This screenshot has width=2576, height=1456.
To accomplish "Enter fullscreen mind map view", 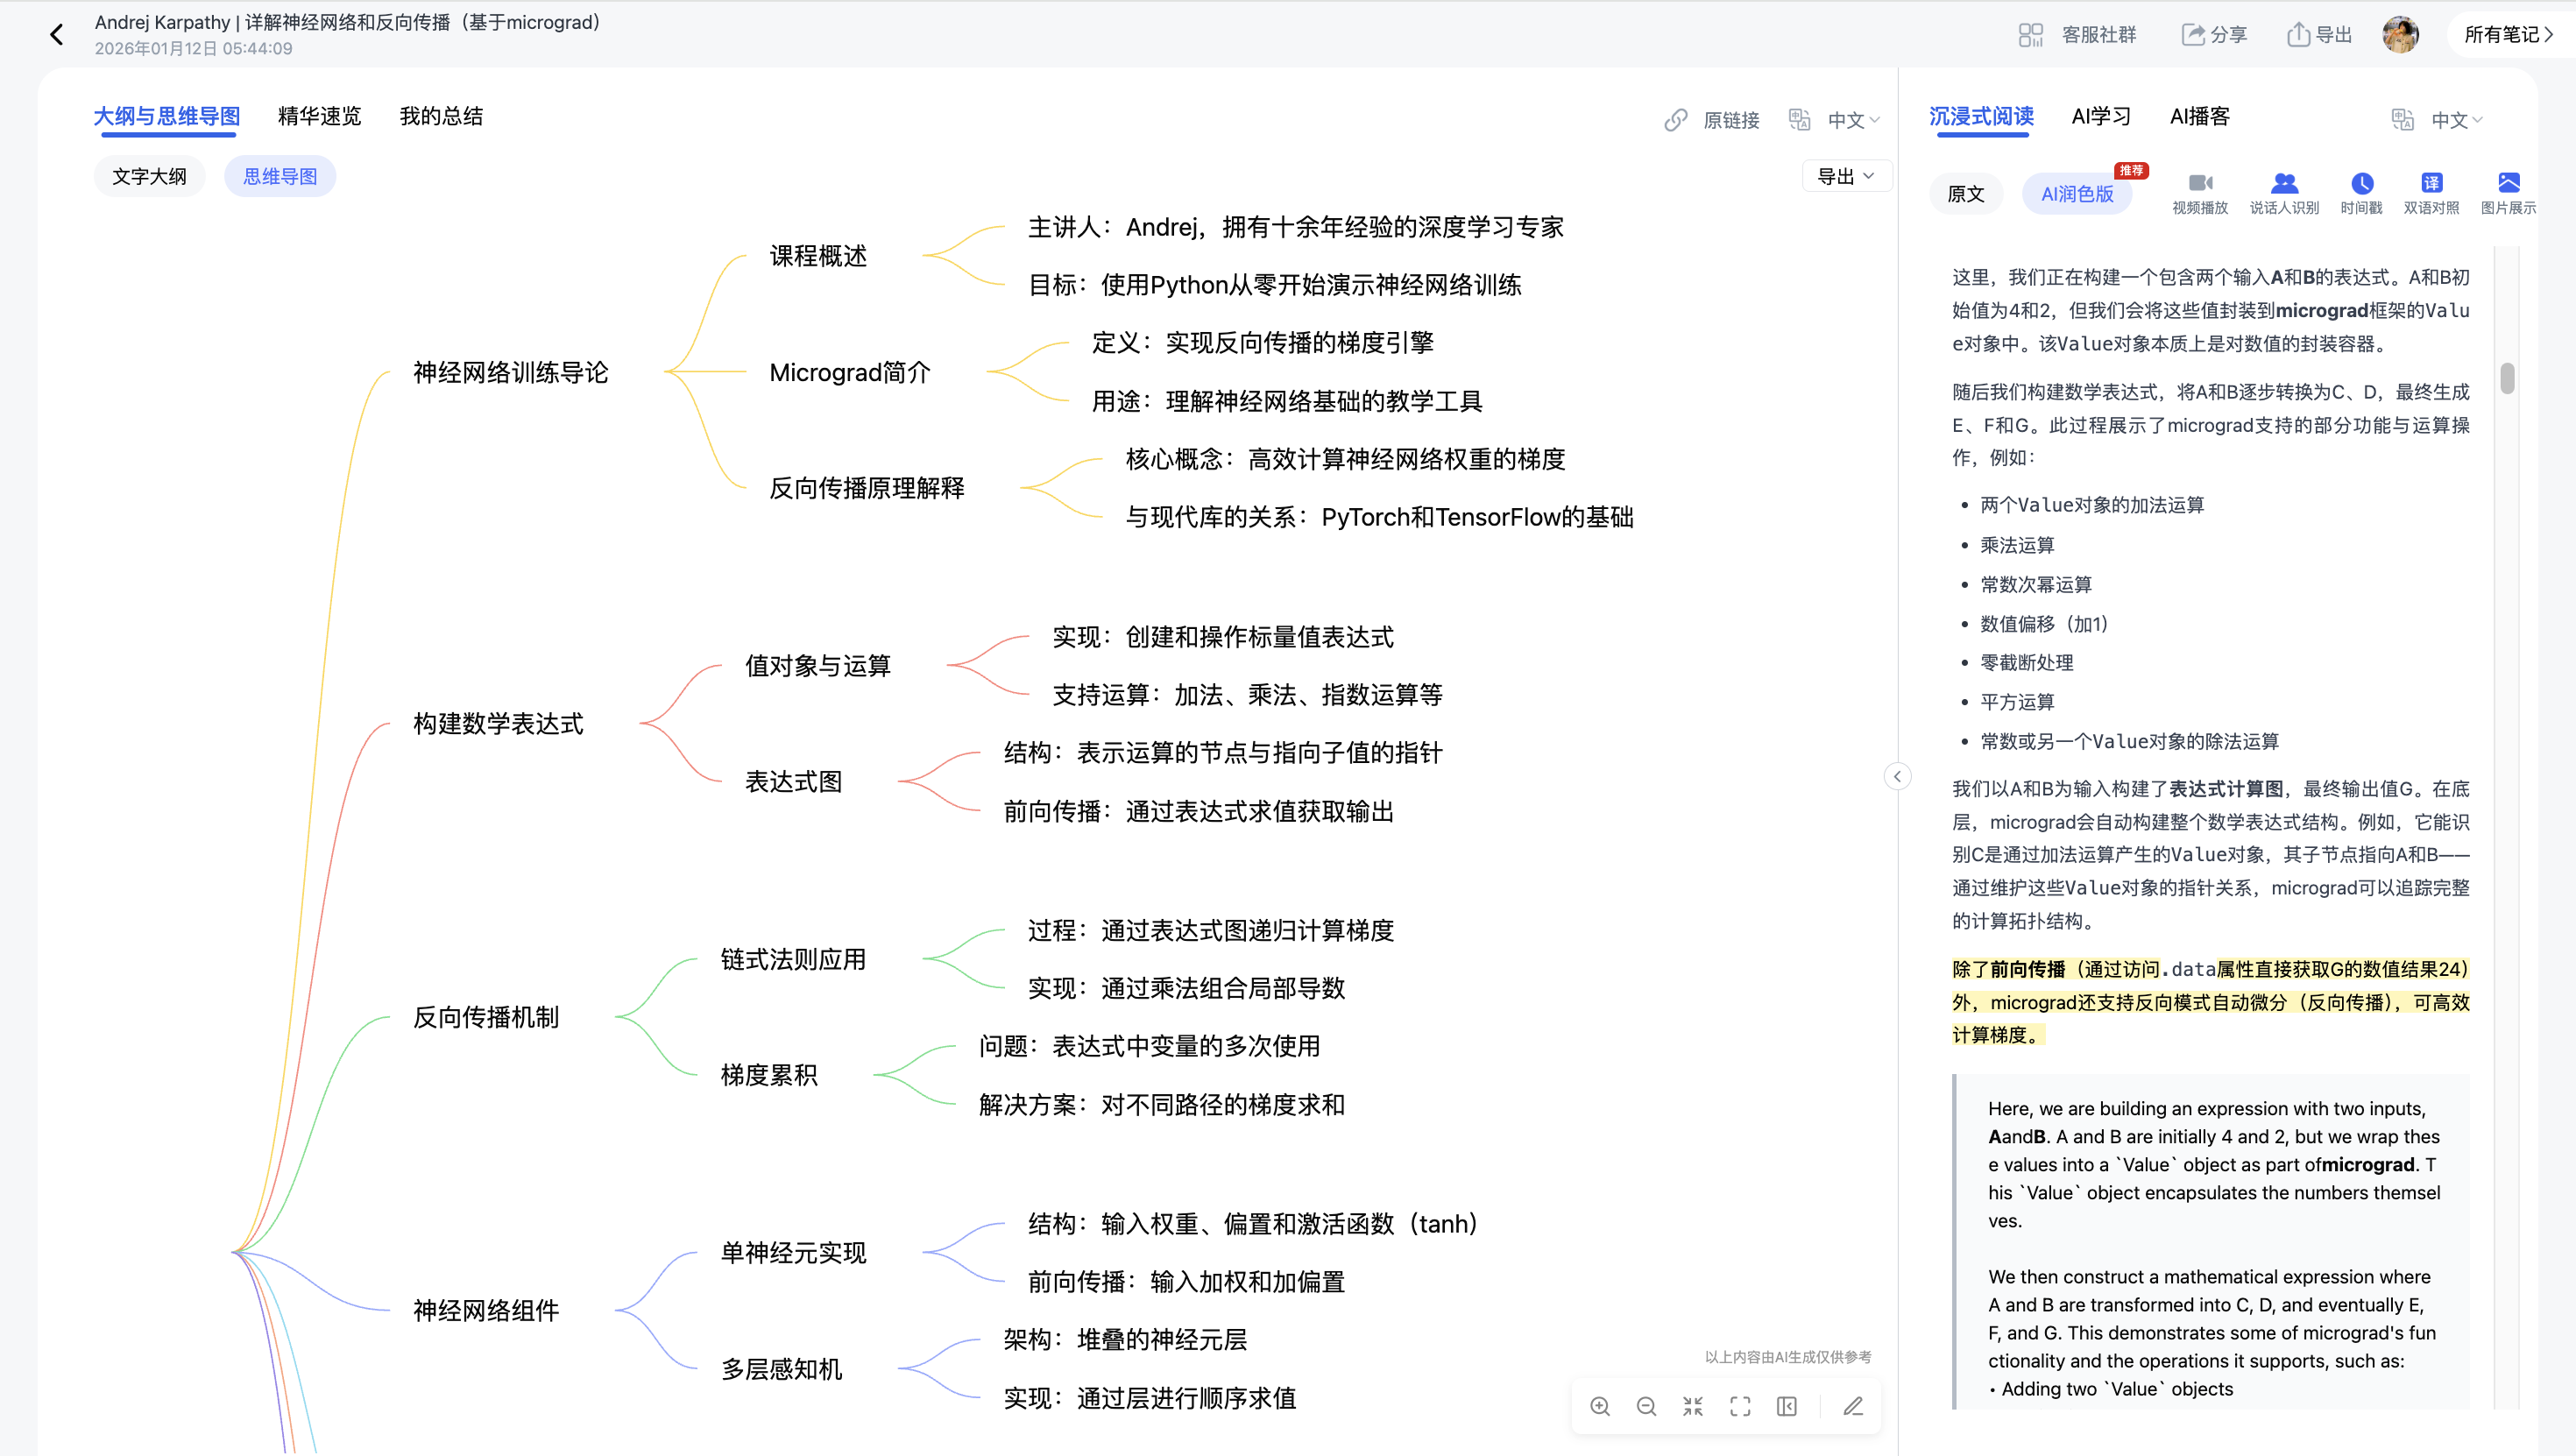I will [x=1740, y=1406].
